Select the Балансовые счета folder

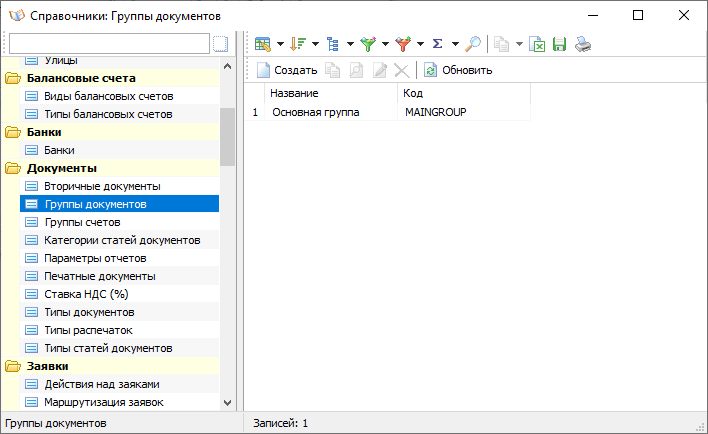pos(81,78)
